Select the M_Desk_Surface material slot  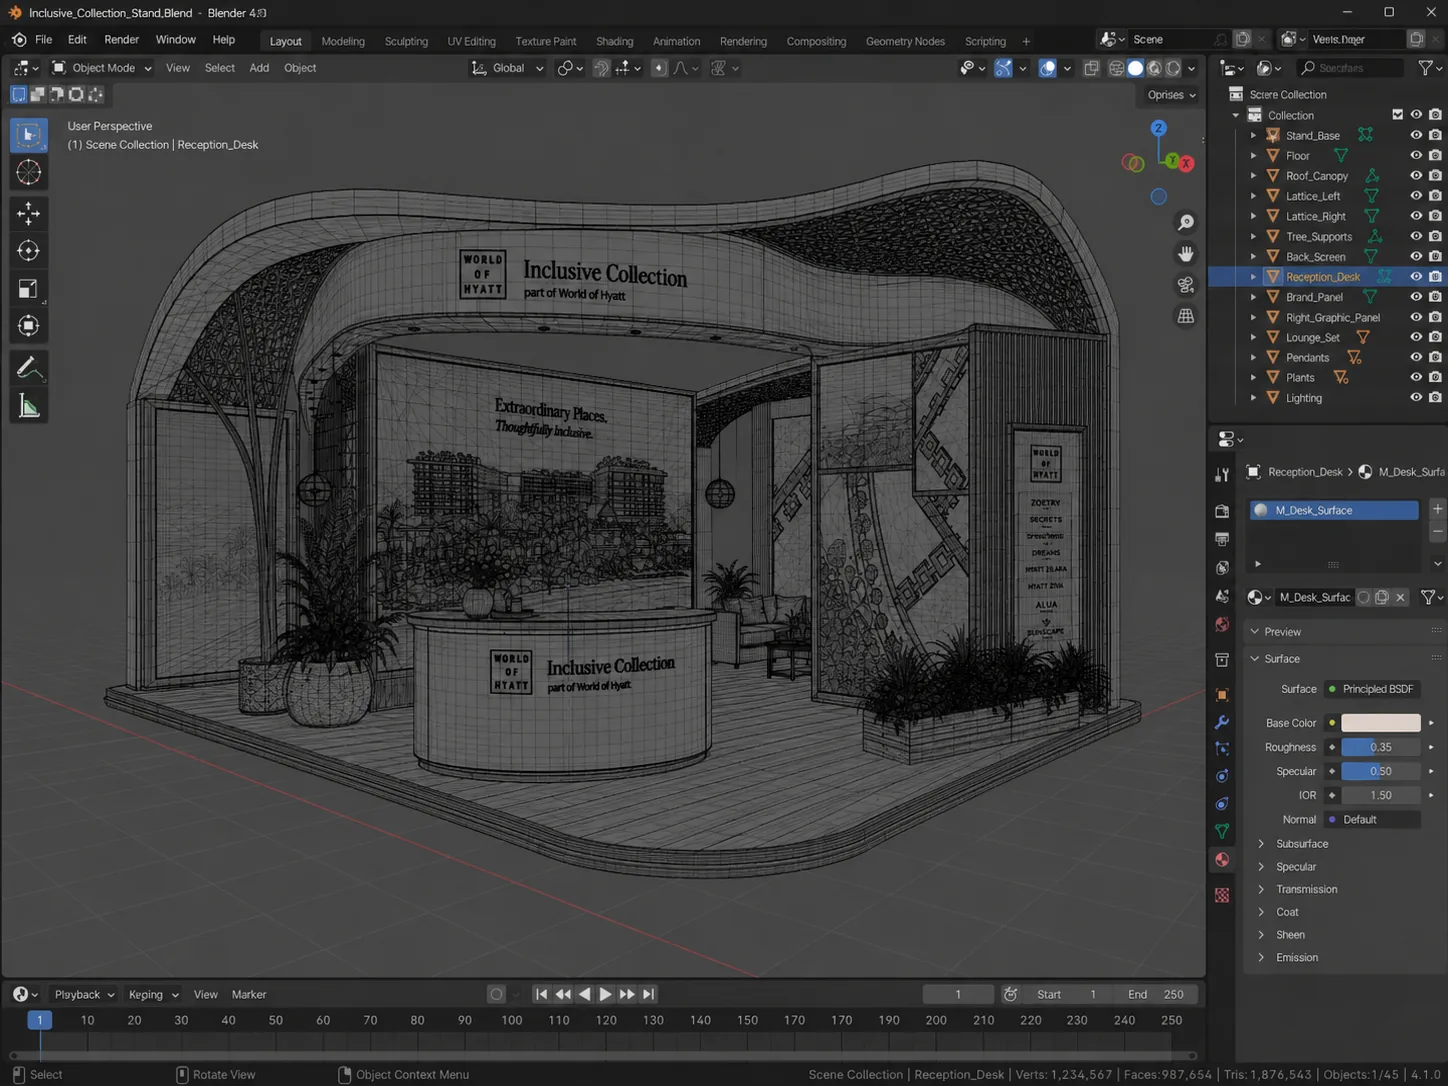(1334, 510)
